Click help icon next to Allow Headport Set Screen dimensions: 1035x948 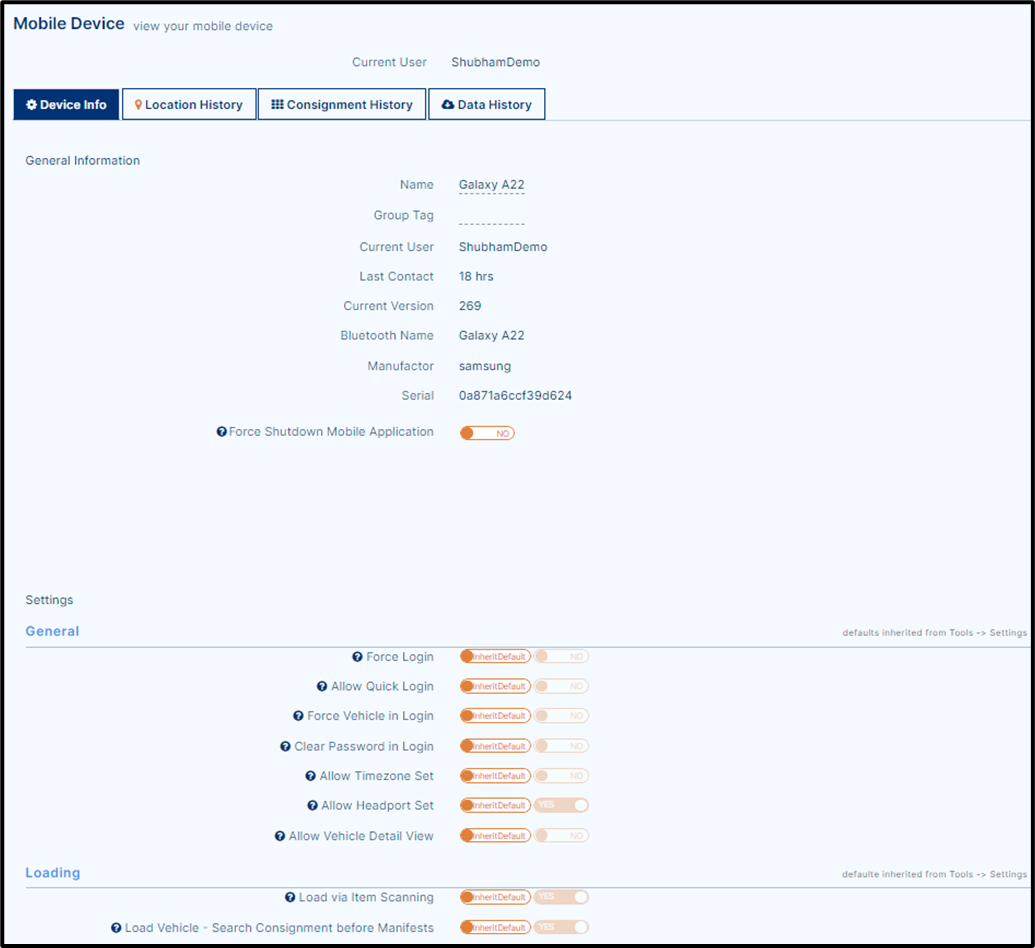(312, 805)
